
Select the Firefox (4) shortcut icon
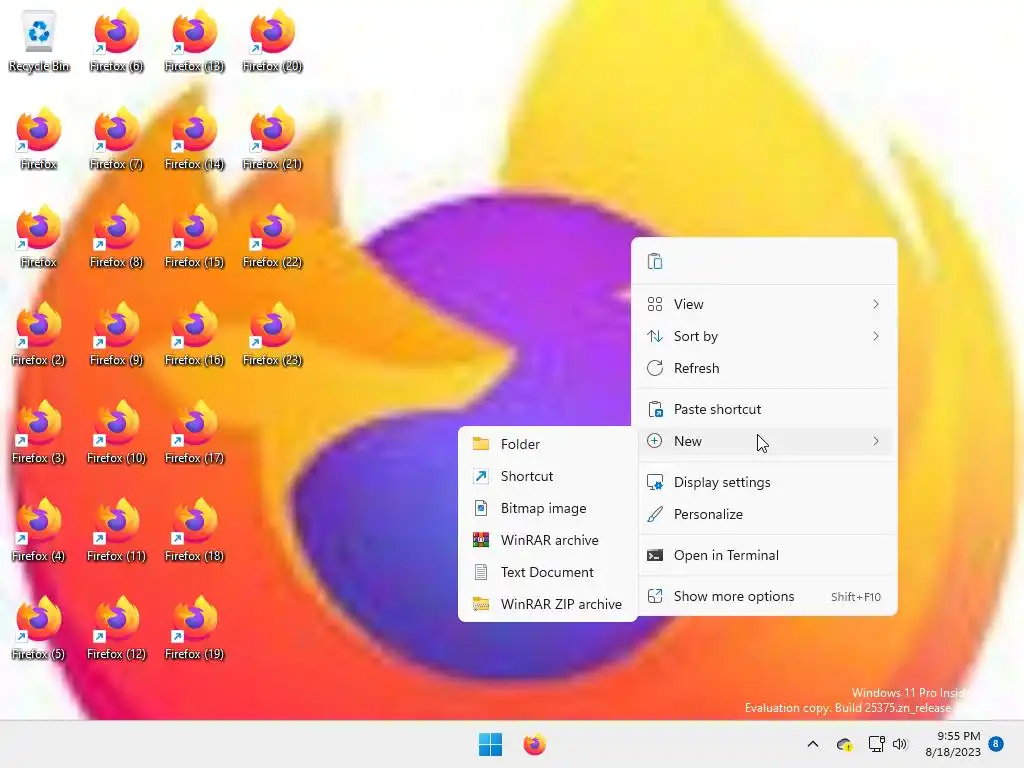39,530
